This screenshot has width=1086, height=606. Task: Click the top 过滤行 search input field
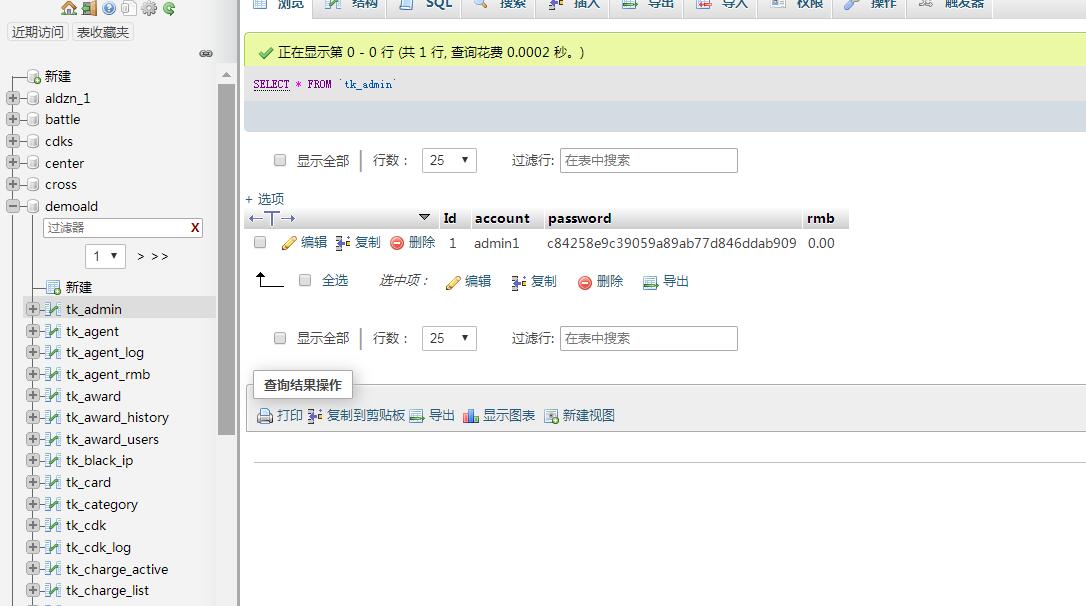648,160
